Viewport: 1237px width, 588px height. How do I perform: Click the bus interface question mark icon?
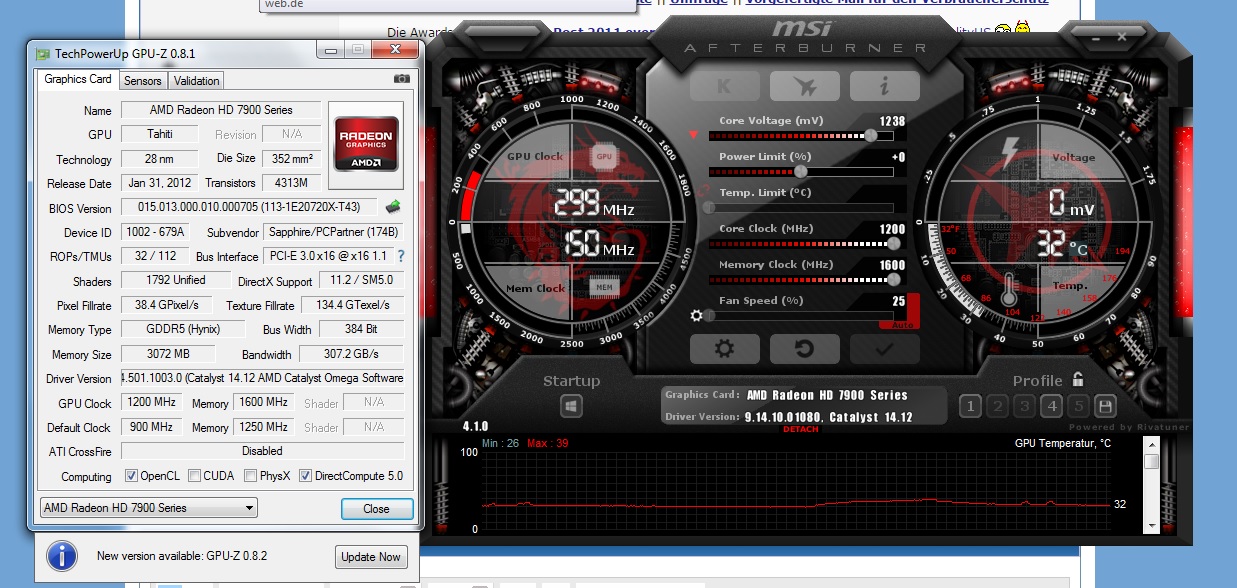click(401, 256)
